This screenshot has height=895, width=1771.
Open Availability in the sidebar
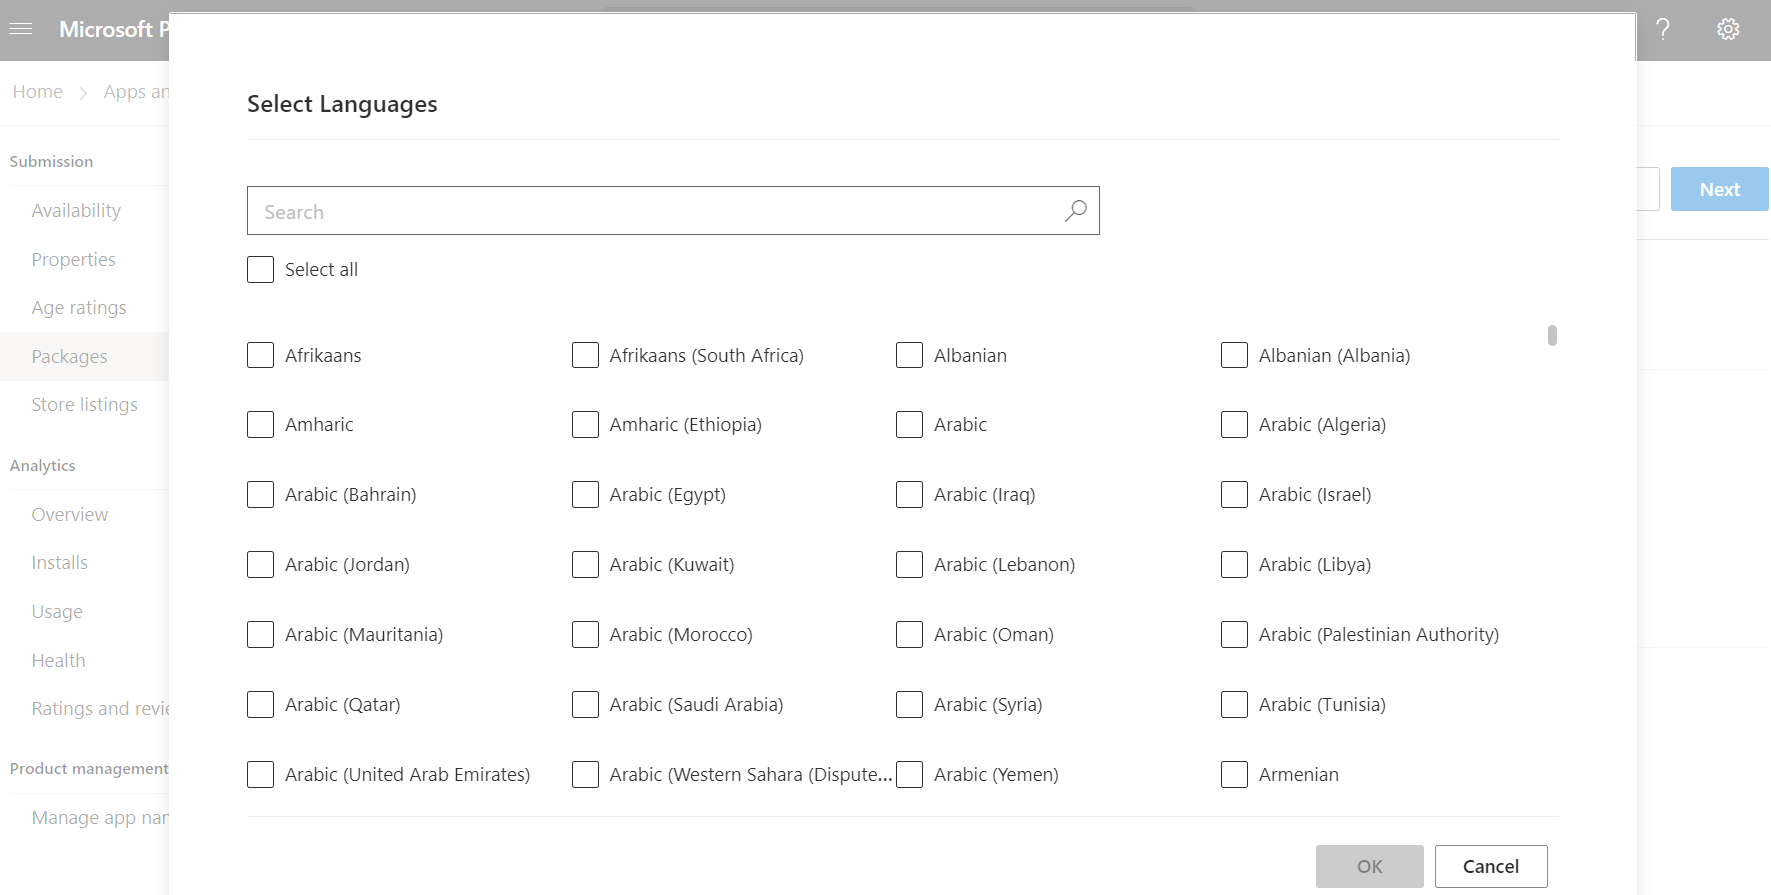click(x=76, y=211)
